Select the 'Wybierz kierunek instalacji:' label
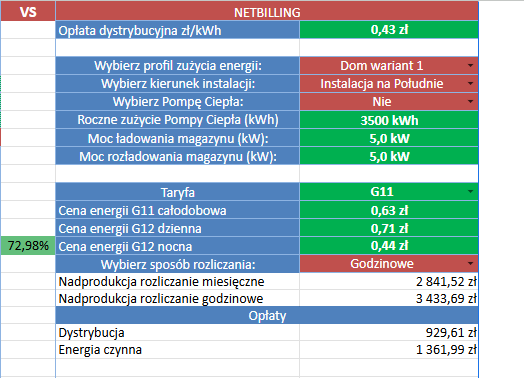The image size is (524, 378). click(177, 84)
